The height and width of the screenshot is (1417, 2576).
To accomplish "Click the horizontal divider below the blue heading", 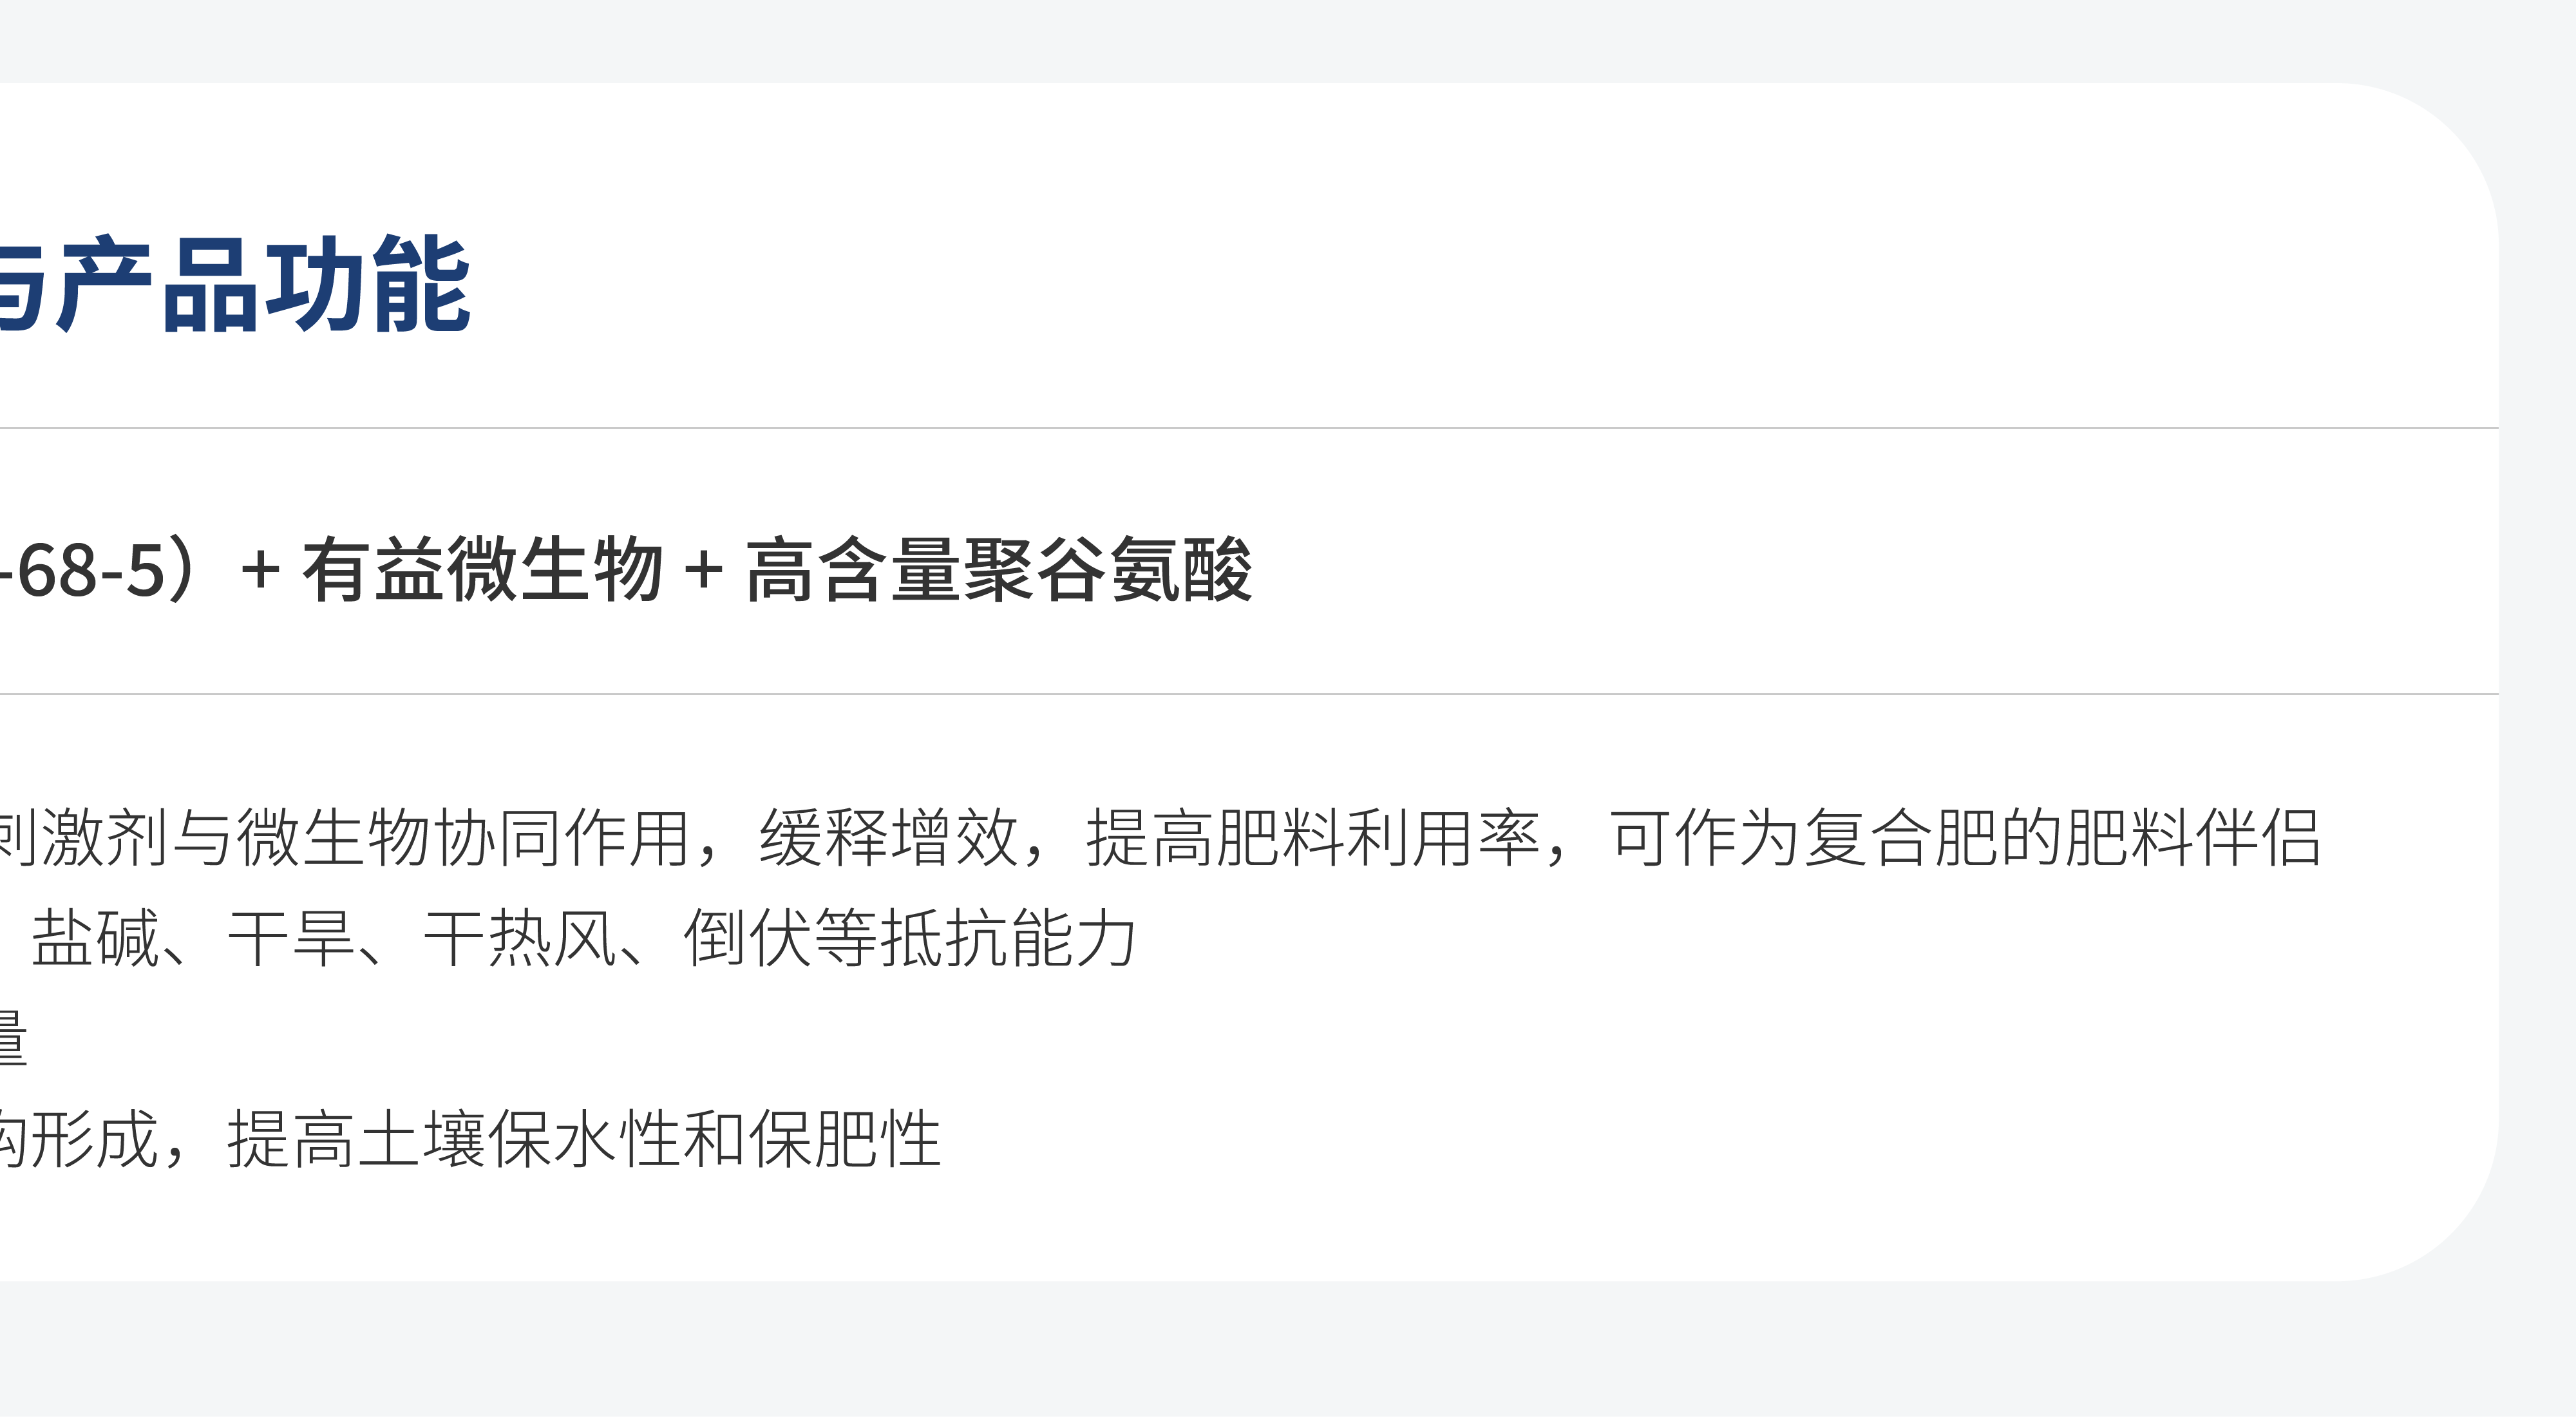I will [1249, 428].
